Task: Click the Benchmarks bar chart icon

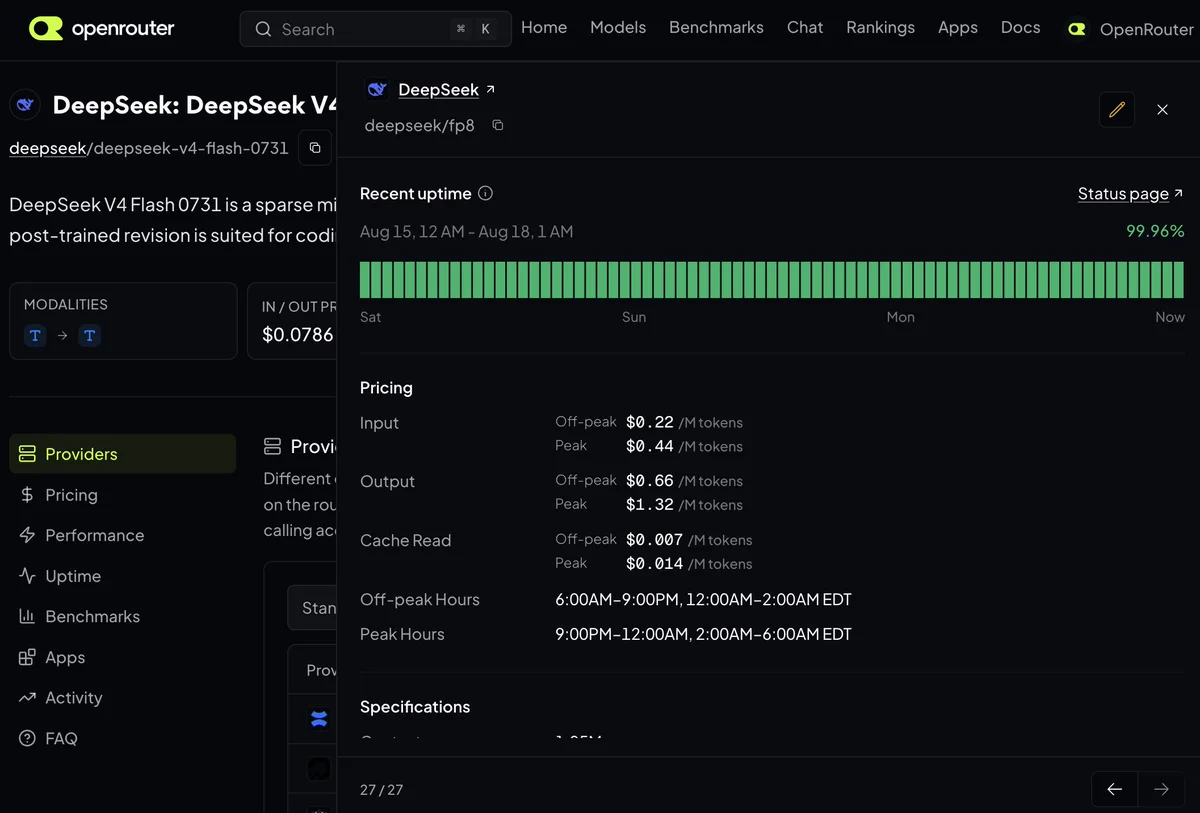Action: pyautogui.click(x=27, y=617)
